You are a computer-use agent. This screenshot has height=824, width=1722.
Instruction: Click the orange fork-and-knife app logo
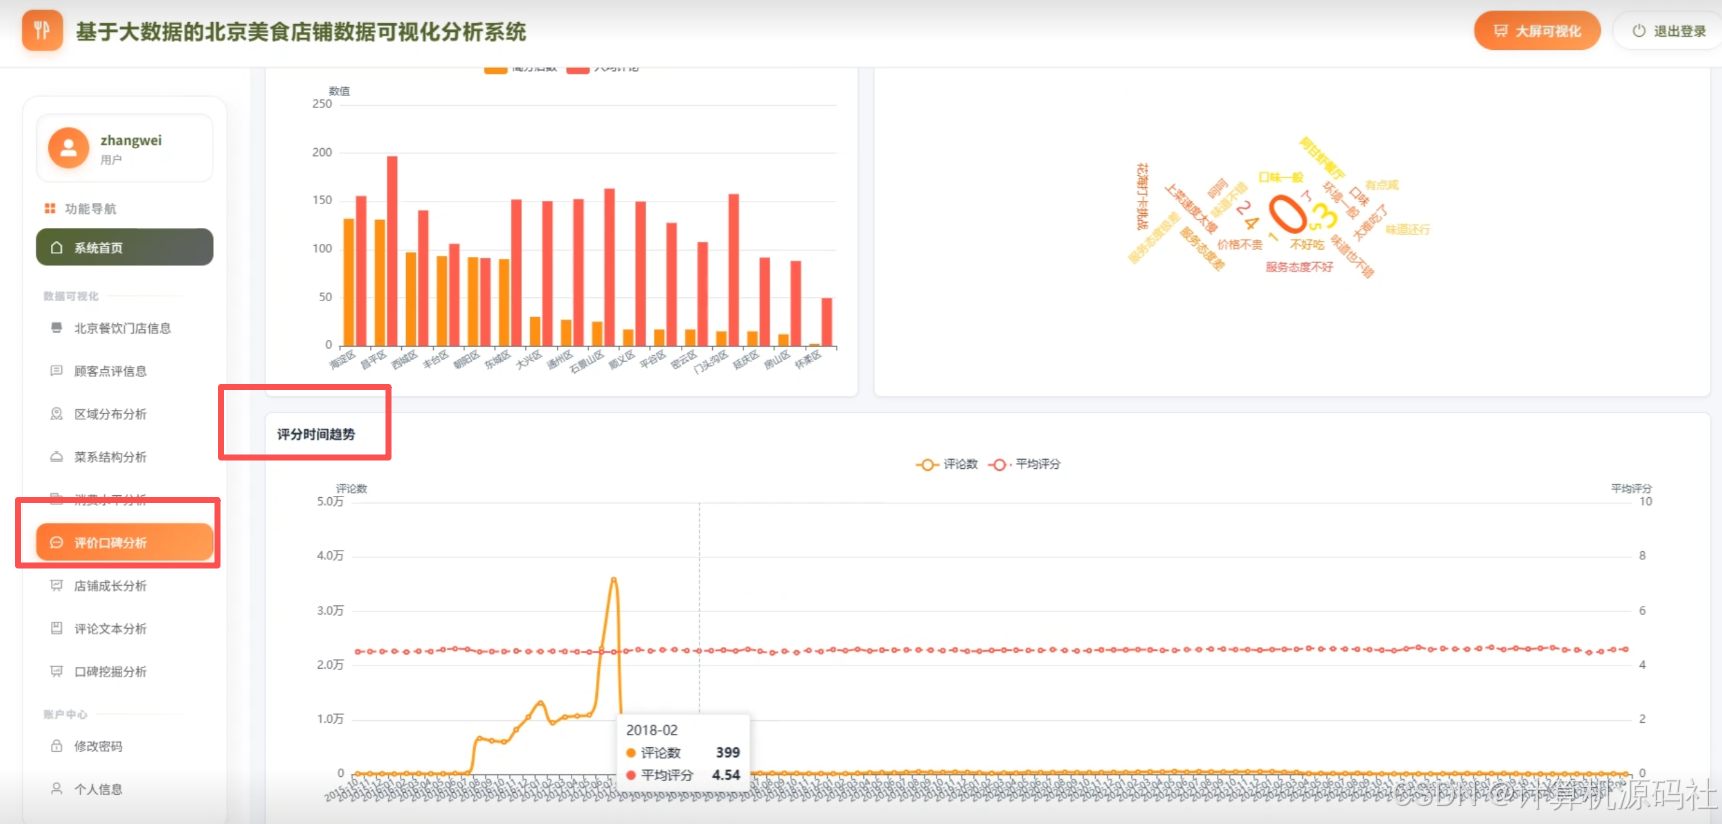coord(42,31)
